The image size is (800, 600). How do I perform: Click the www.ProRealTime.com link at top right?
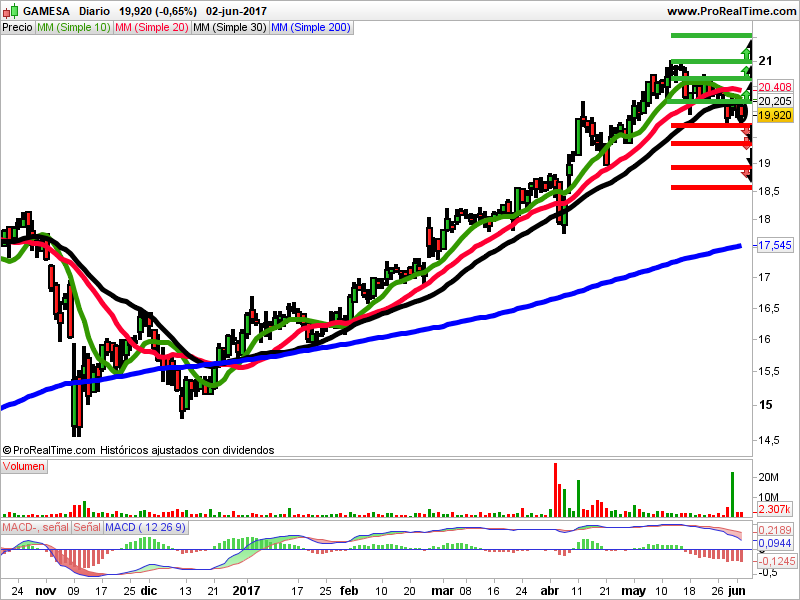731,11
